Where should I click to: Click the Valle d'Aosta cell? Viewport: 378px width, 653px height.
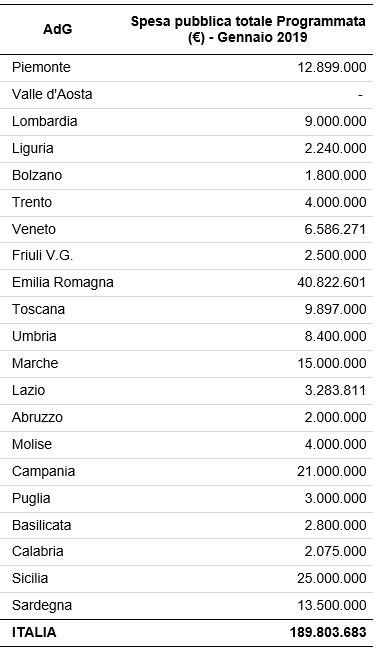[x=52, y=95]
